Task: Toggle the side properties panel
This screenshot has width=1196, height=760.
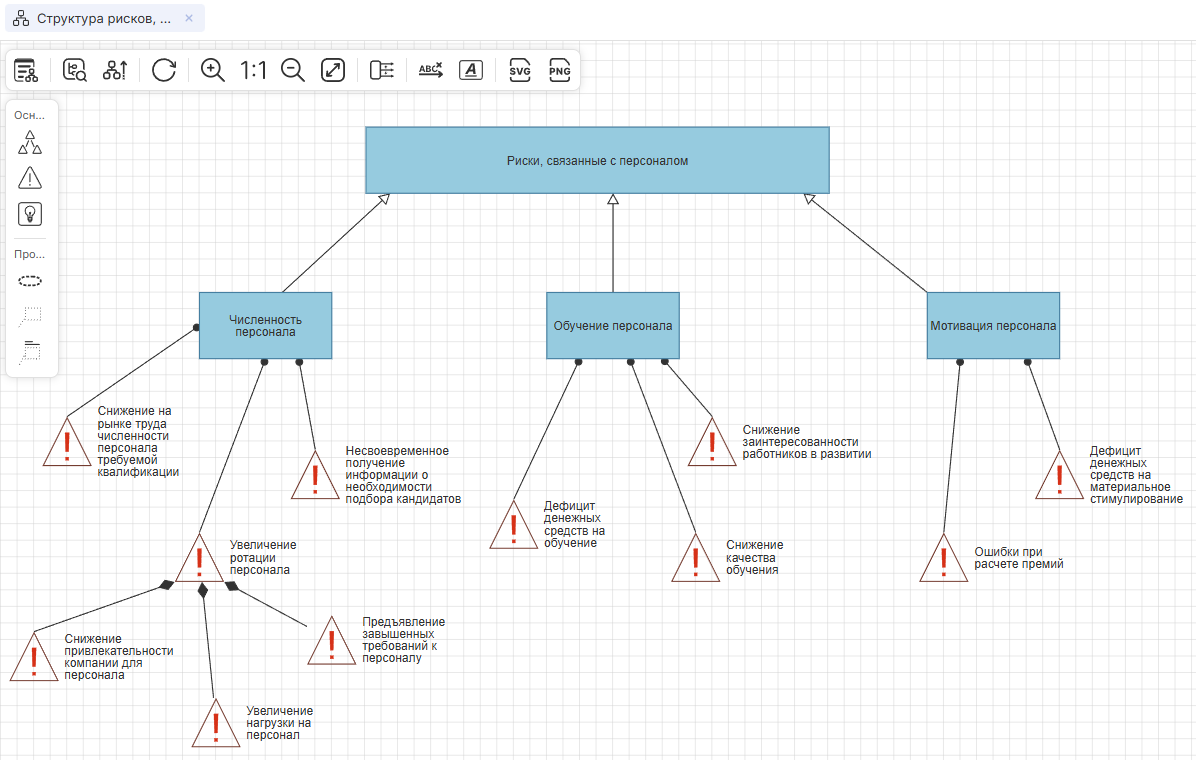Action: [x=382, y=70]
